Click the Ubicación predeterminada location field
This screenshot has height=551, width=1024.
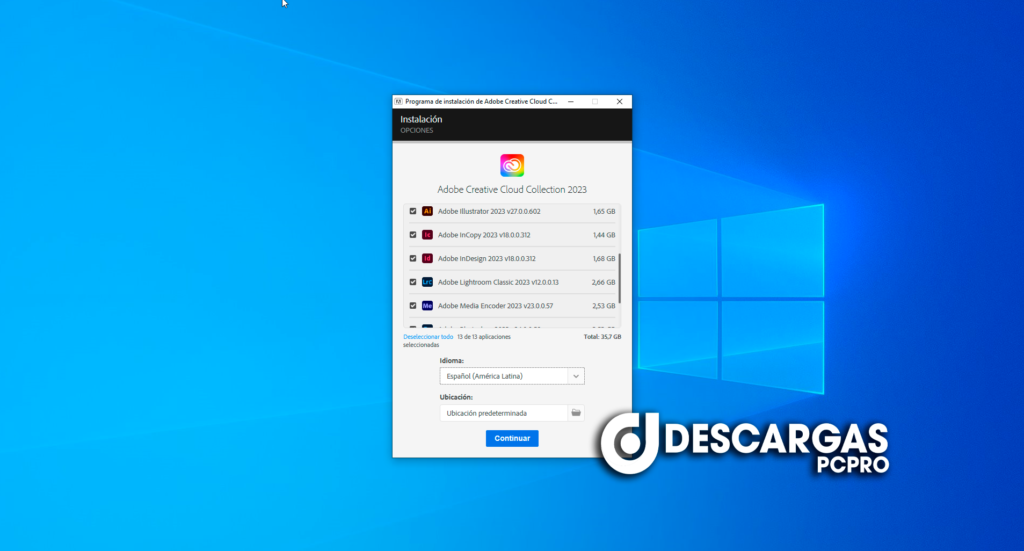(504, 413)
